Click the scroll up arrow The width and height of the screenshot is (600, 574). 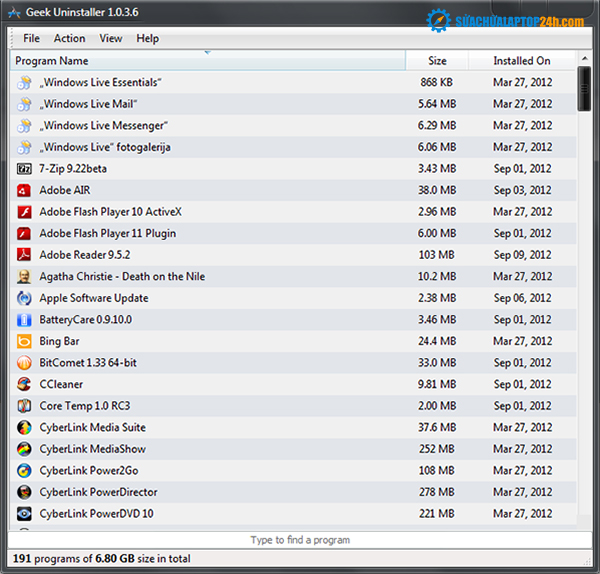click(x=584, y=59)
